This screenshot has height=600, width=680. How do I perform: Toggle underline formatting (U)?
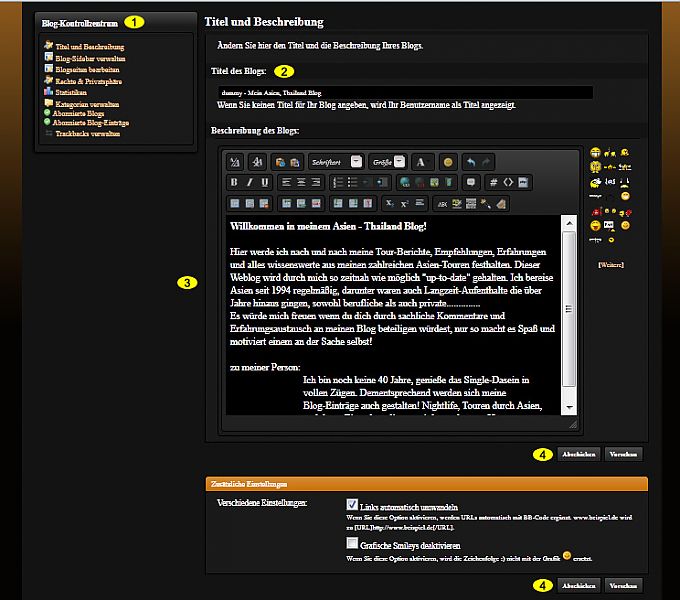point(264,183)
